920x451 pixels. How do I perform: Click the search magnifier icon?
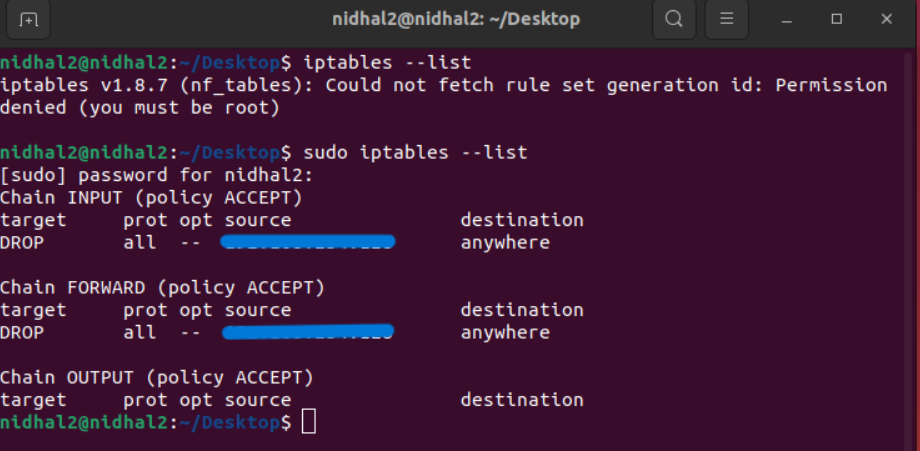pos(674,19)
